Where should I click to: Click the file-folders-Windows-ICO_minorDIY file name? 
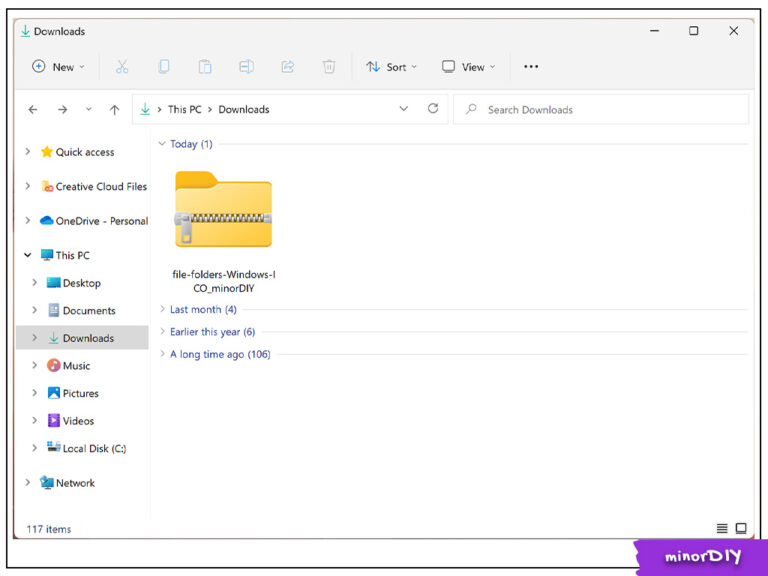tap(224, 281)
